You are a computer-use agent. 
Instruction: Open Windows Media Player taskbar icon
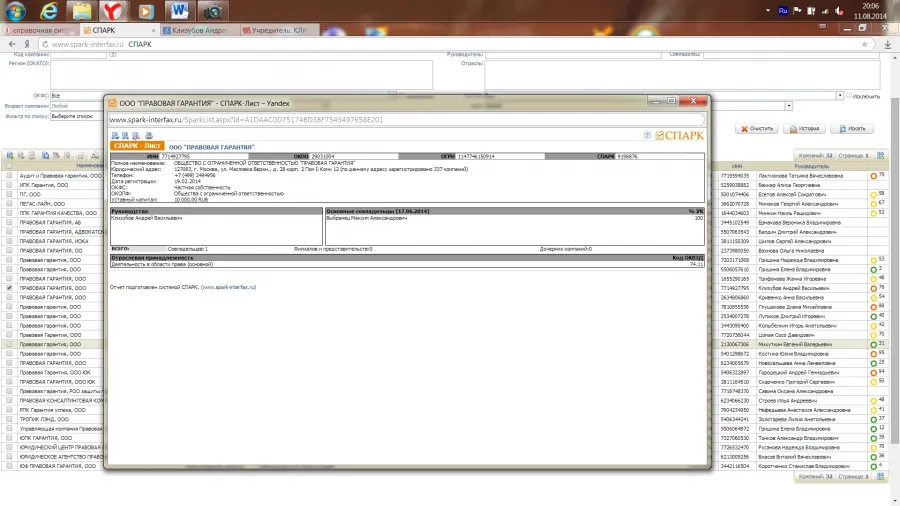pyautogui.click(x=146, y=10)
